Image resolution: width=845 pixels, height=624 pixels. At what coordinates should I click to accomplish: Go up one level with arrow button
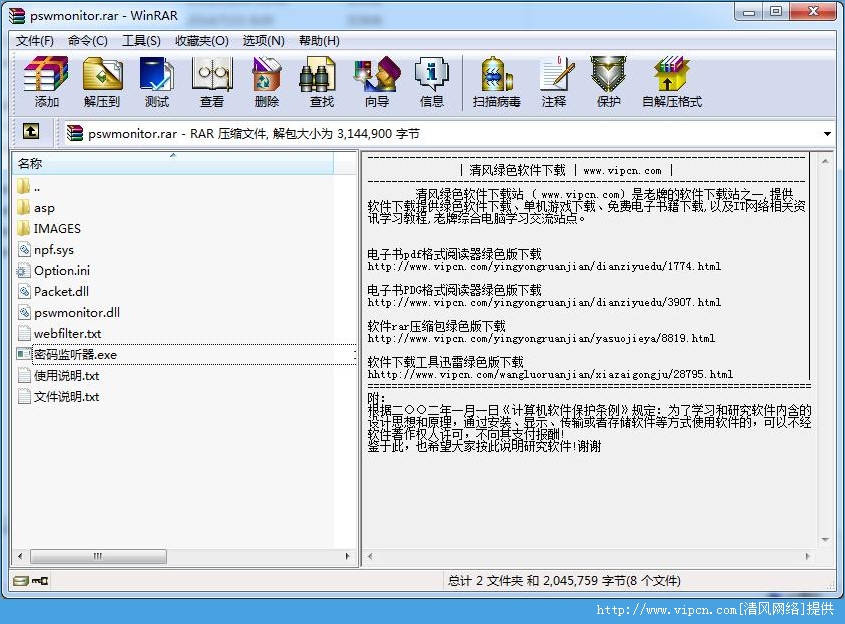pos(31,131)
